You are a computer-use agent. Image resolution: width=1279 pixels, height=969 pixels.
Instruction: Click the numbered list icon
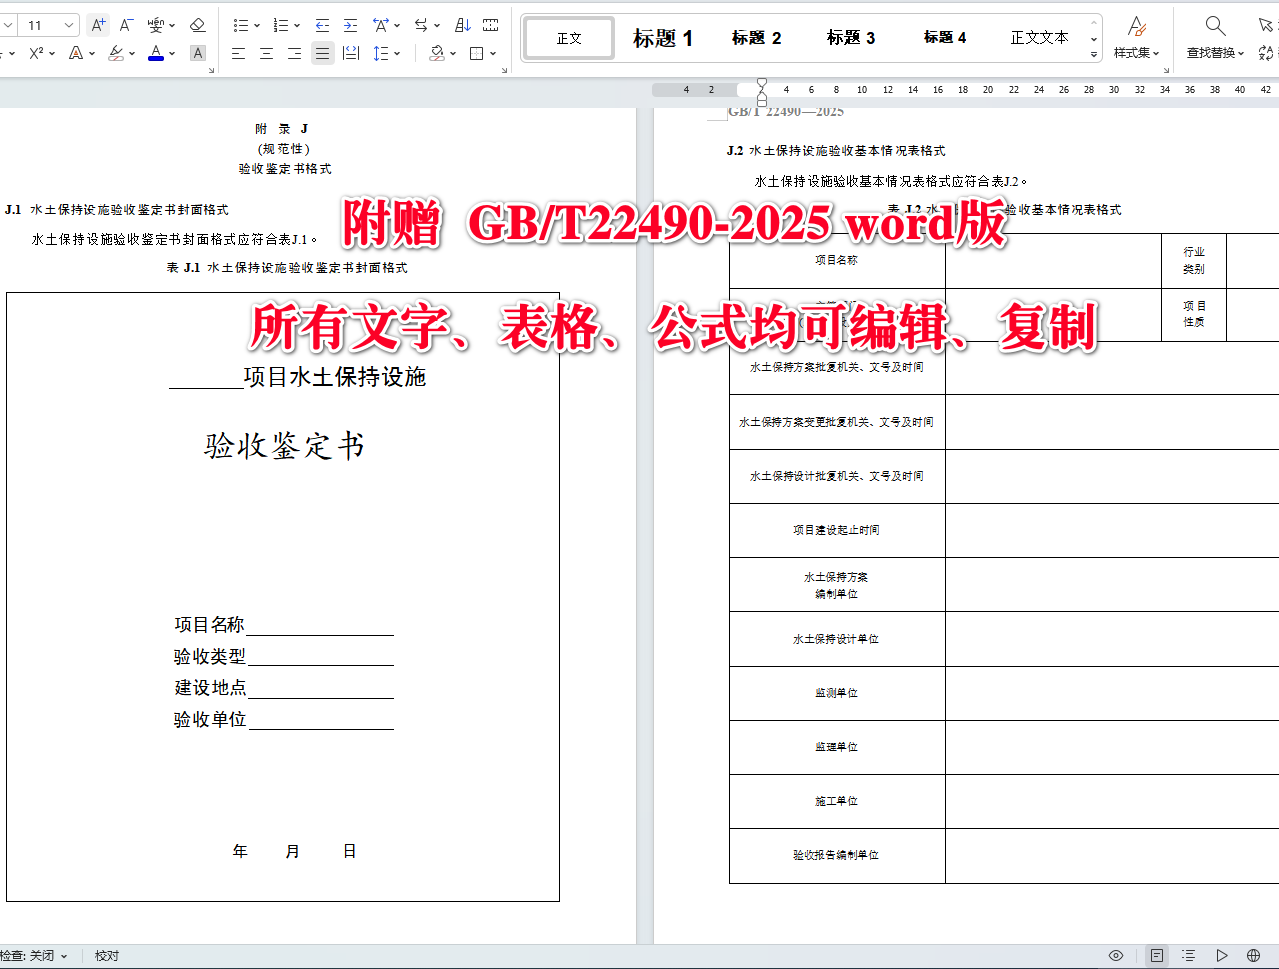(280, 24)
